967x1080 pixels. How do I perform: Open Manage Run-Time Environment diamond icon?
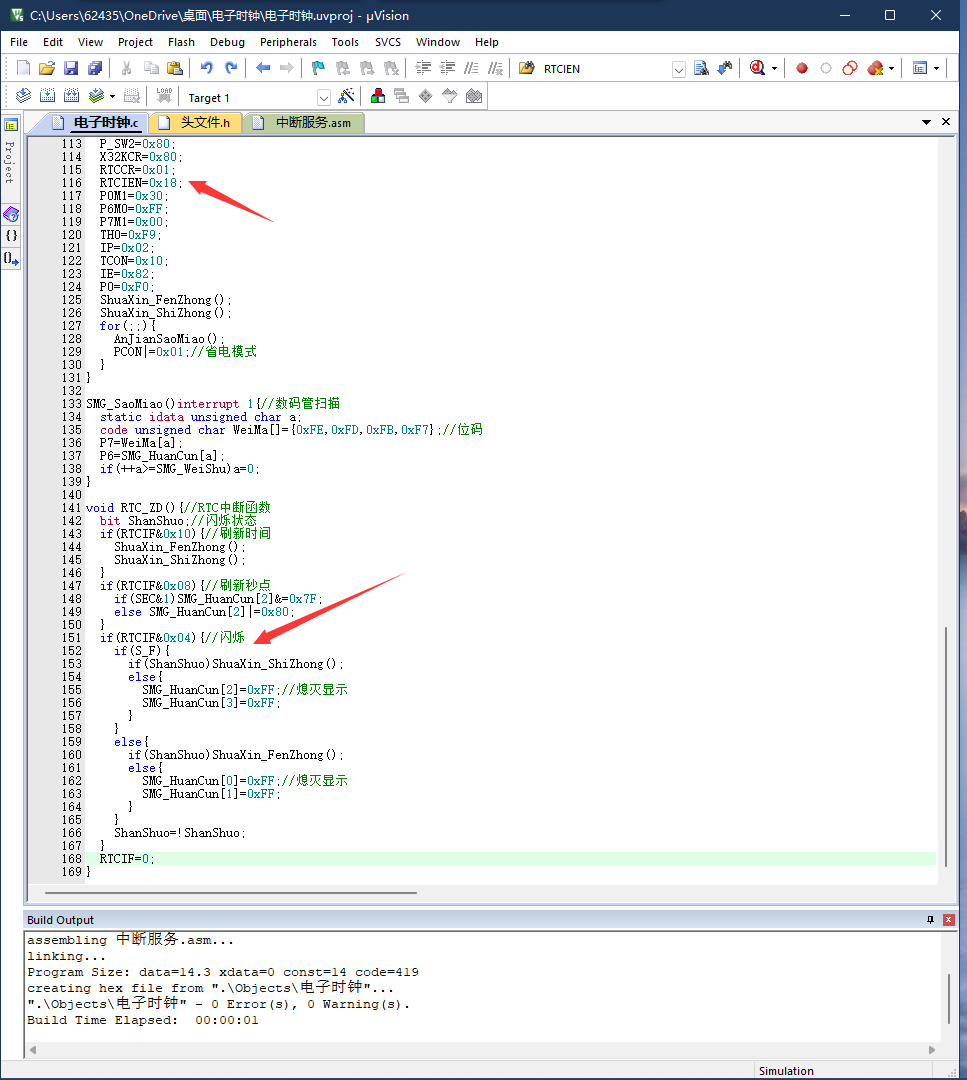426,96
